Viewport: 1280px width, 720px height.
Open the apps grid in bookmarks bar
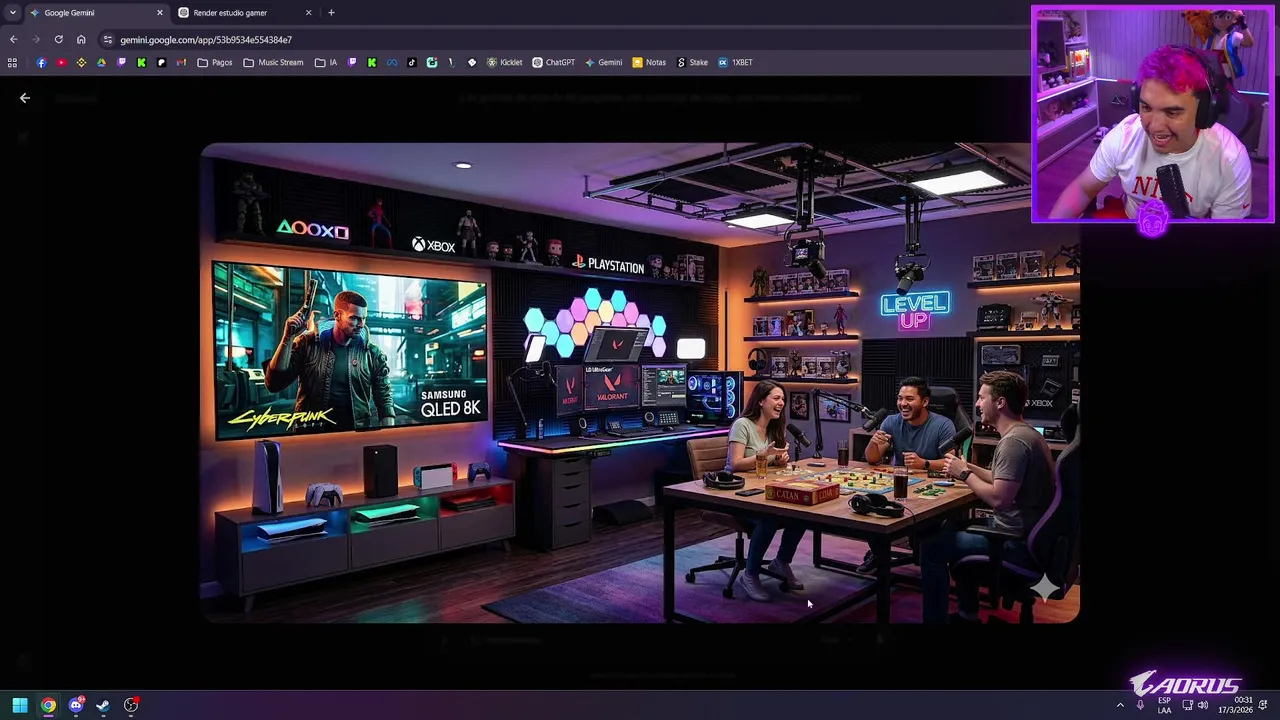pos(12,62)
